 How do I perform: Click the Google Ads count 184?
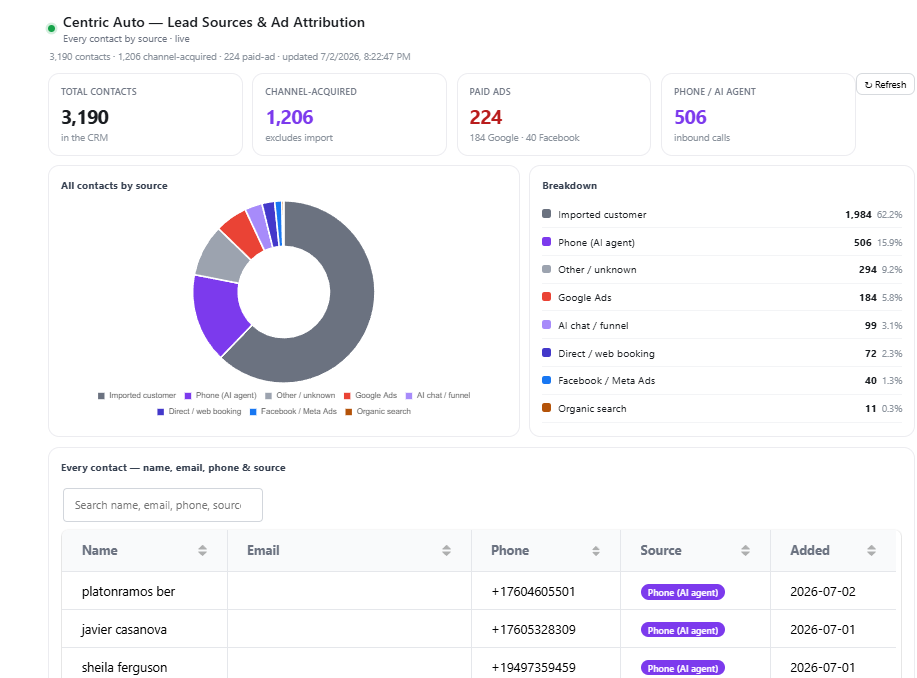click(x=867, y=298)
